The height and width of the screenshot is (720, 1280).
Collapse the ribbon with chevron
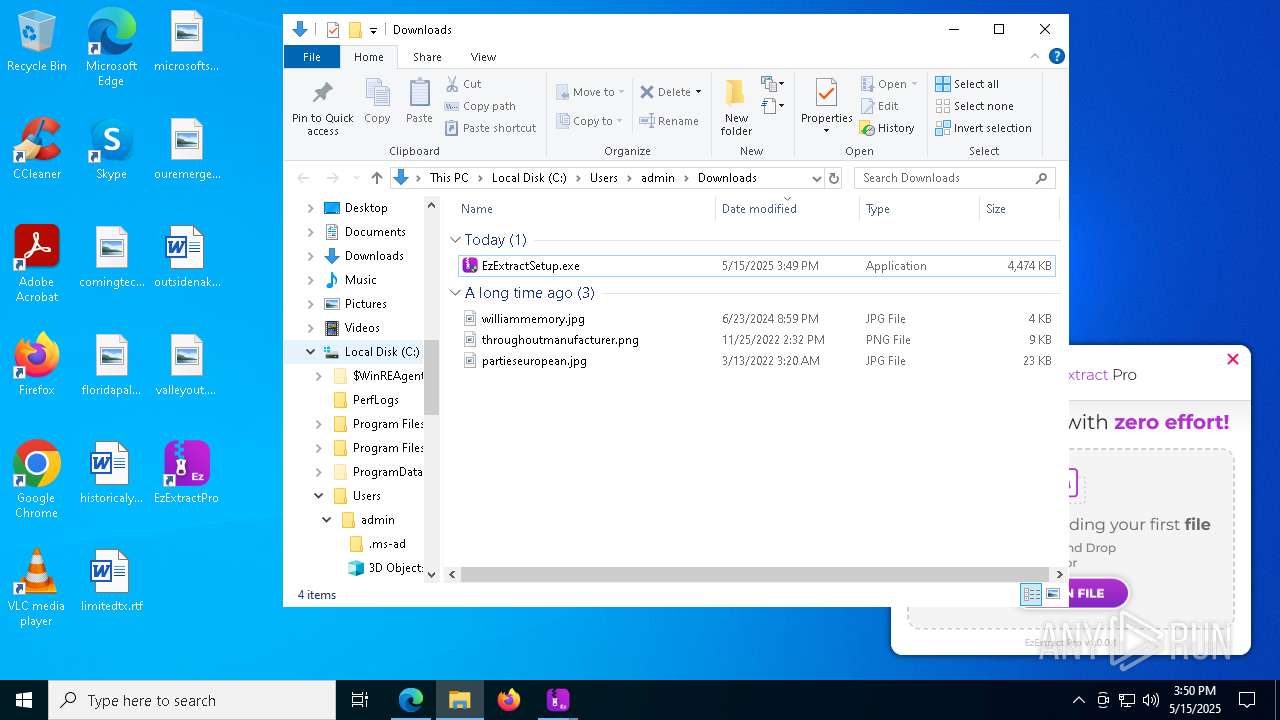point(1035,57)
